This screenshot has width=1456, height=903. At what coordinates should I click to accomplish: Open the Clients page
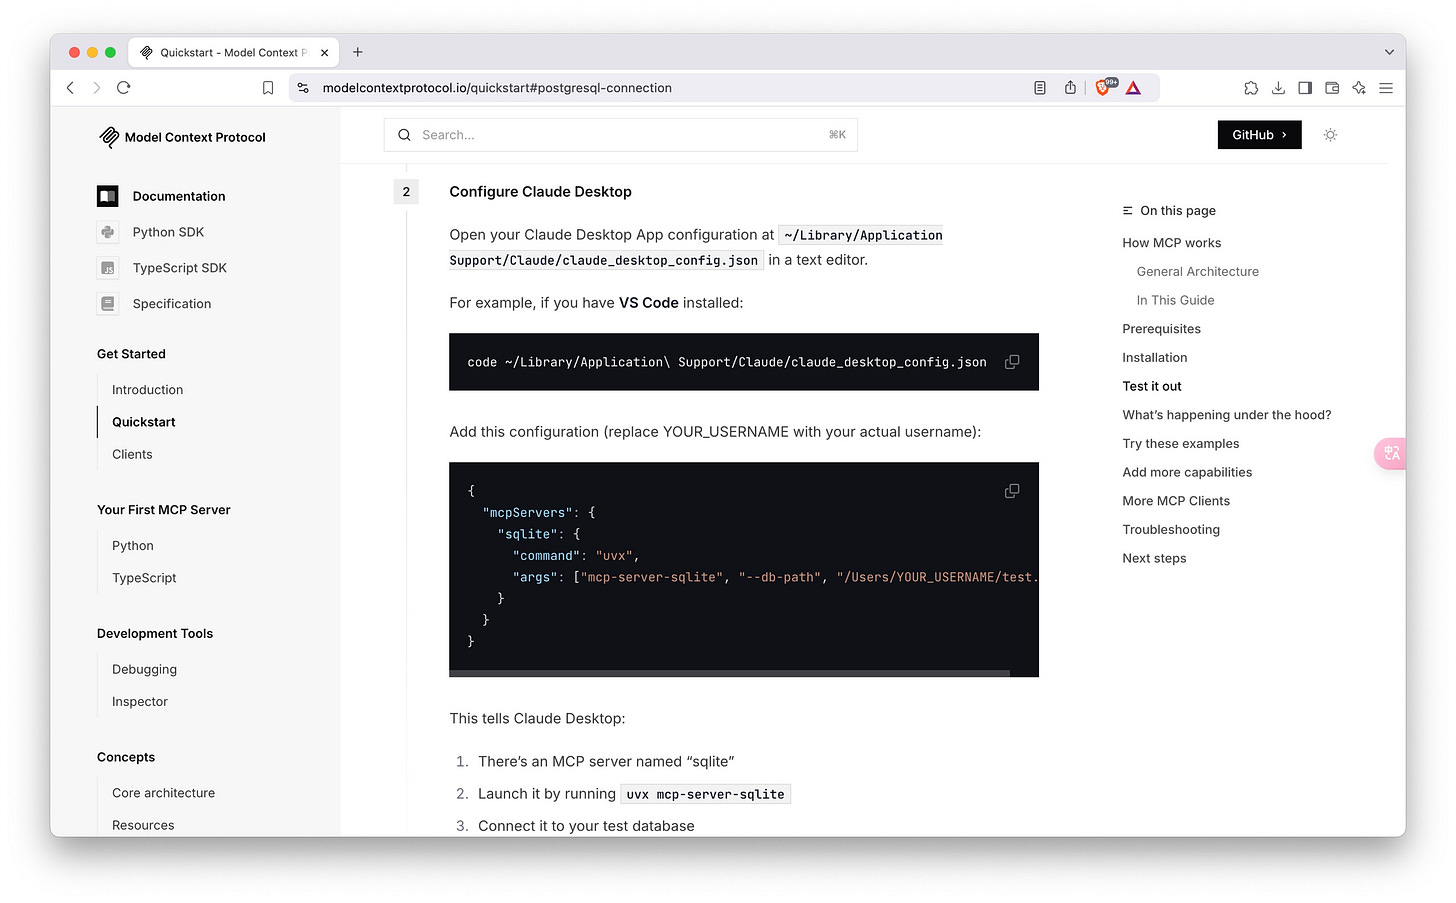(132, 454)
